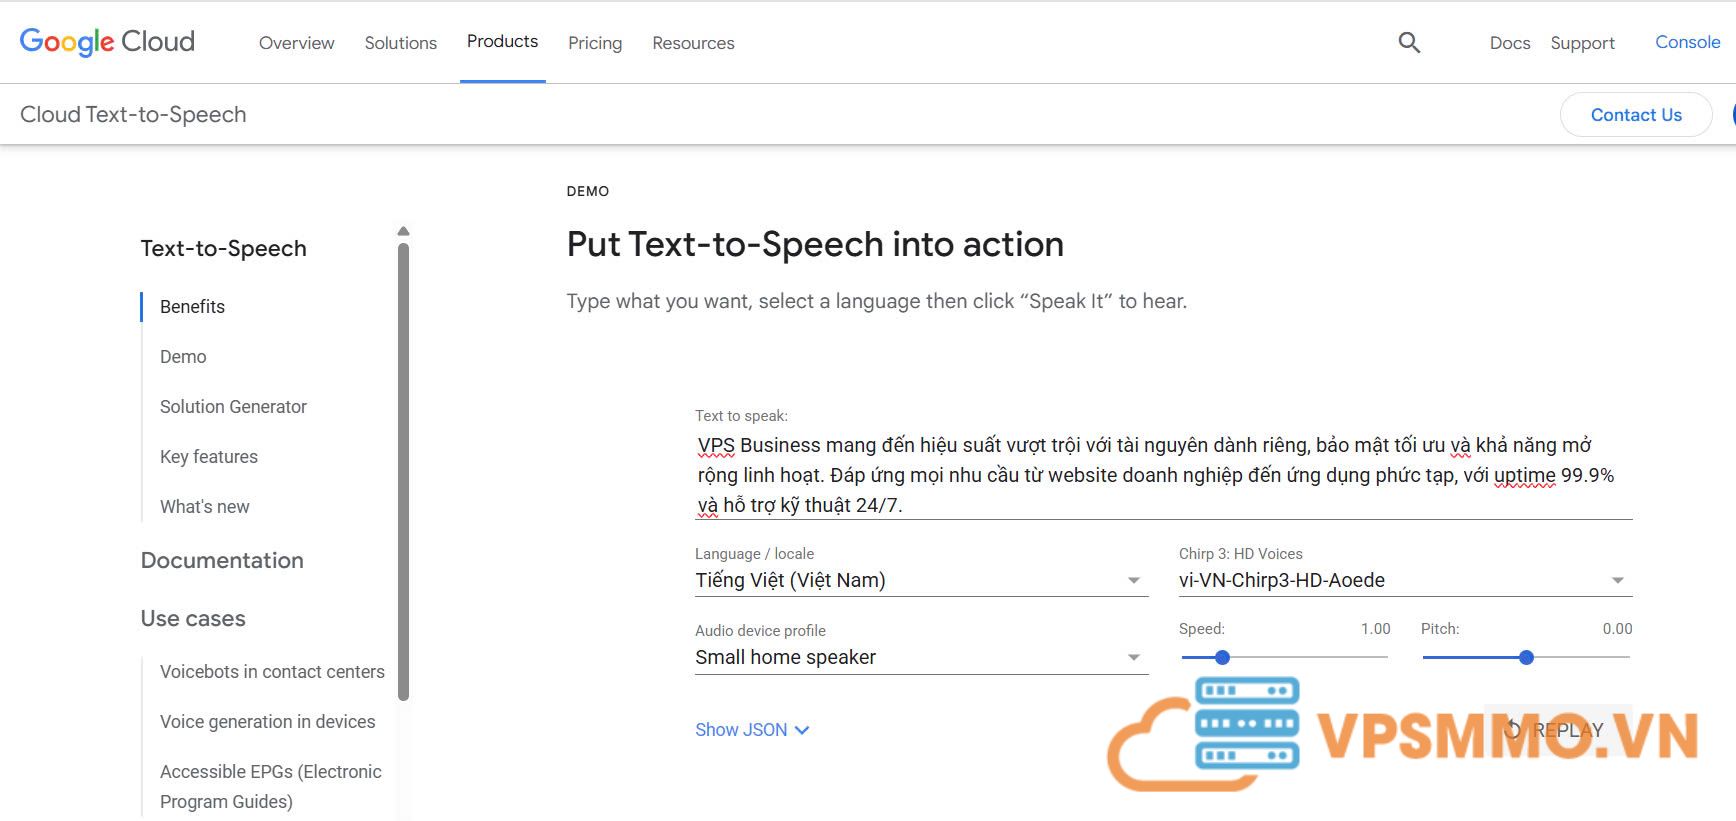Click the sidebar scrollbar thumb
The height and width of the screenshot is (821, 1736).
click(x=404, y=471)
